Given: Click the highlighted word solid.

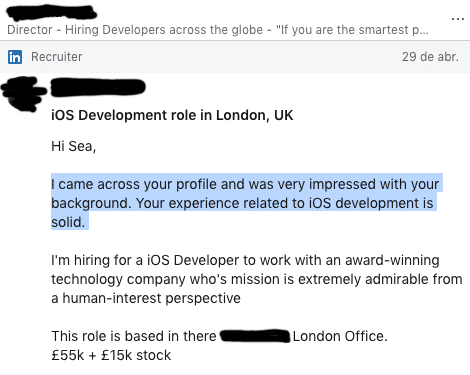Looking at the screenshot, I should point(68,222).
